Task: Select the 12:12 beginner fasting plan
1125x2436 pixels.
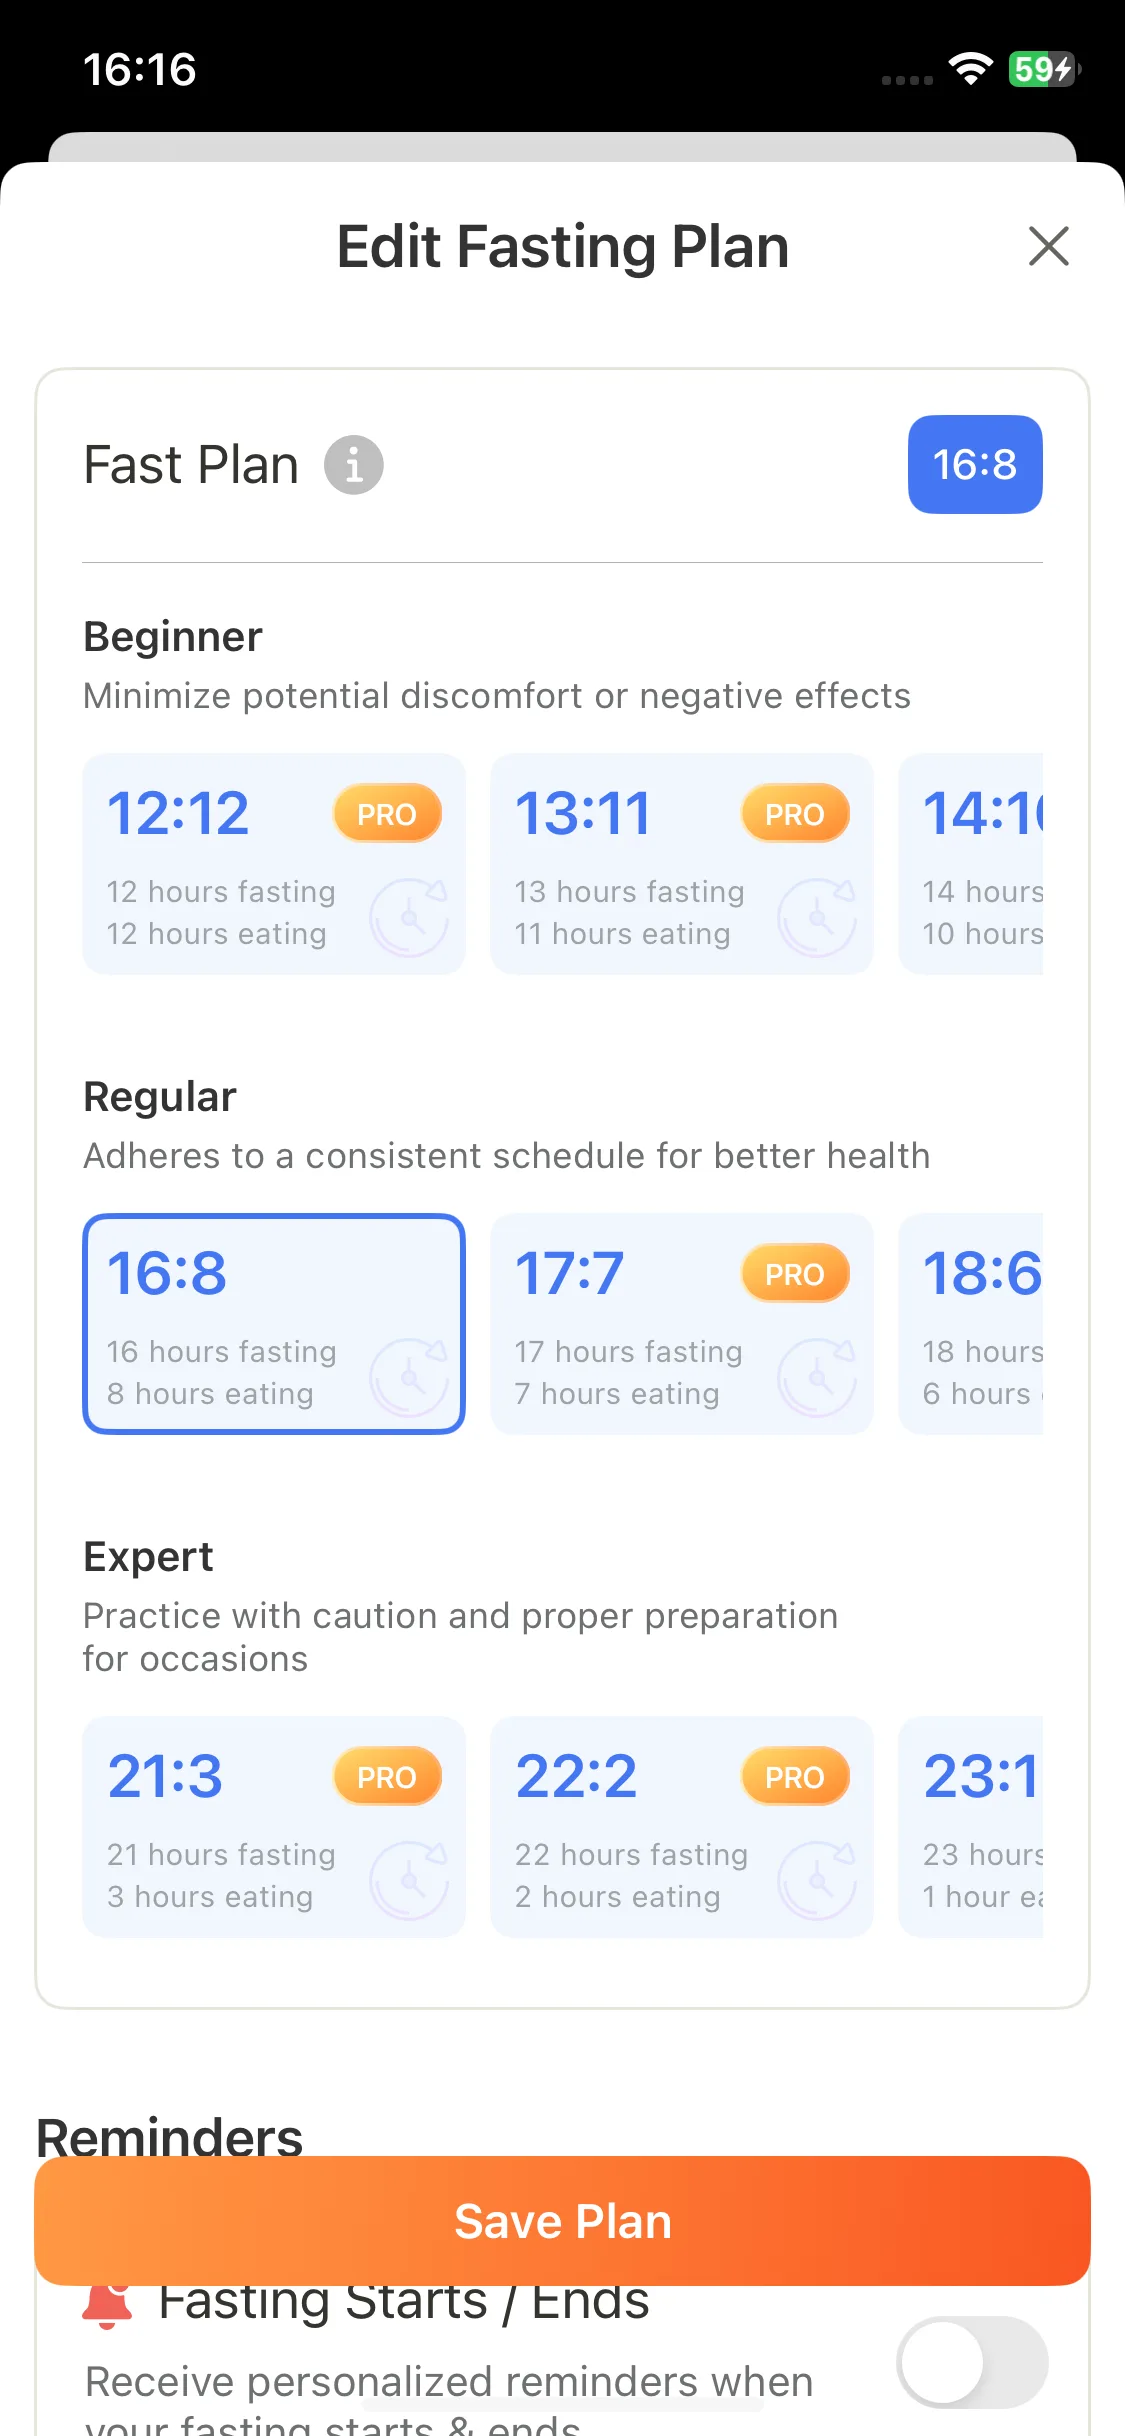Action: [274, 864]
